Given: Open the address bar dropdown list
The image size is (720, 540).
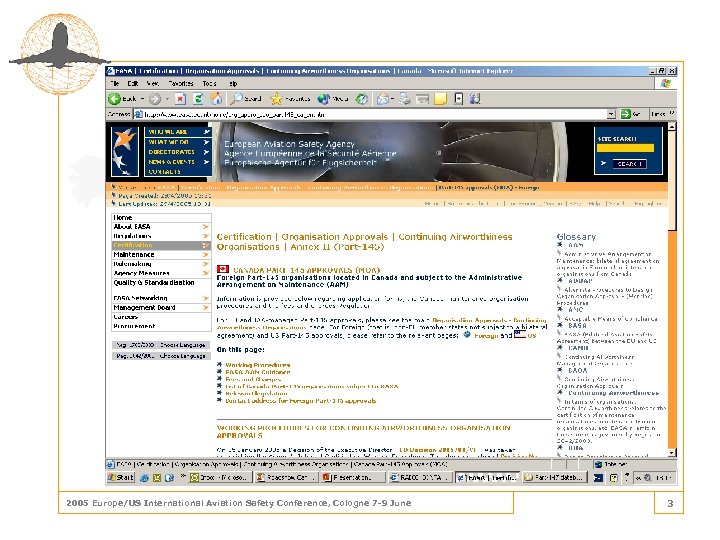Looking at the screenshot, I should (x=611, y=114).
